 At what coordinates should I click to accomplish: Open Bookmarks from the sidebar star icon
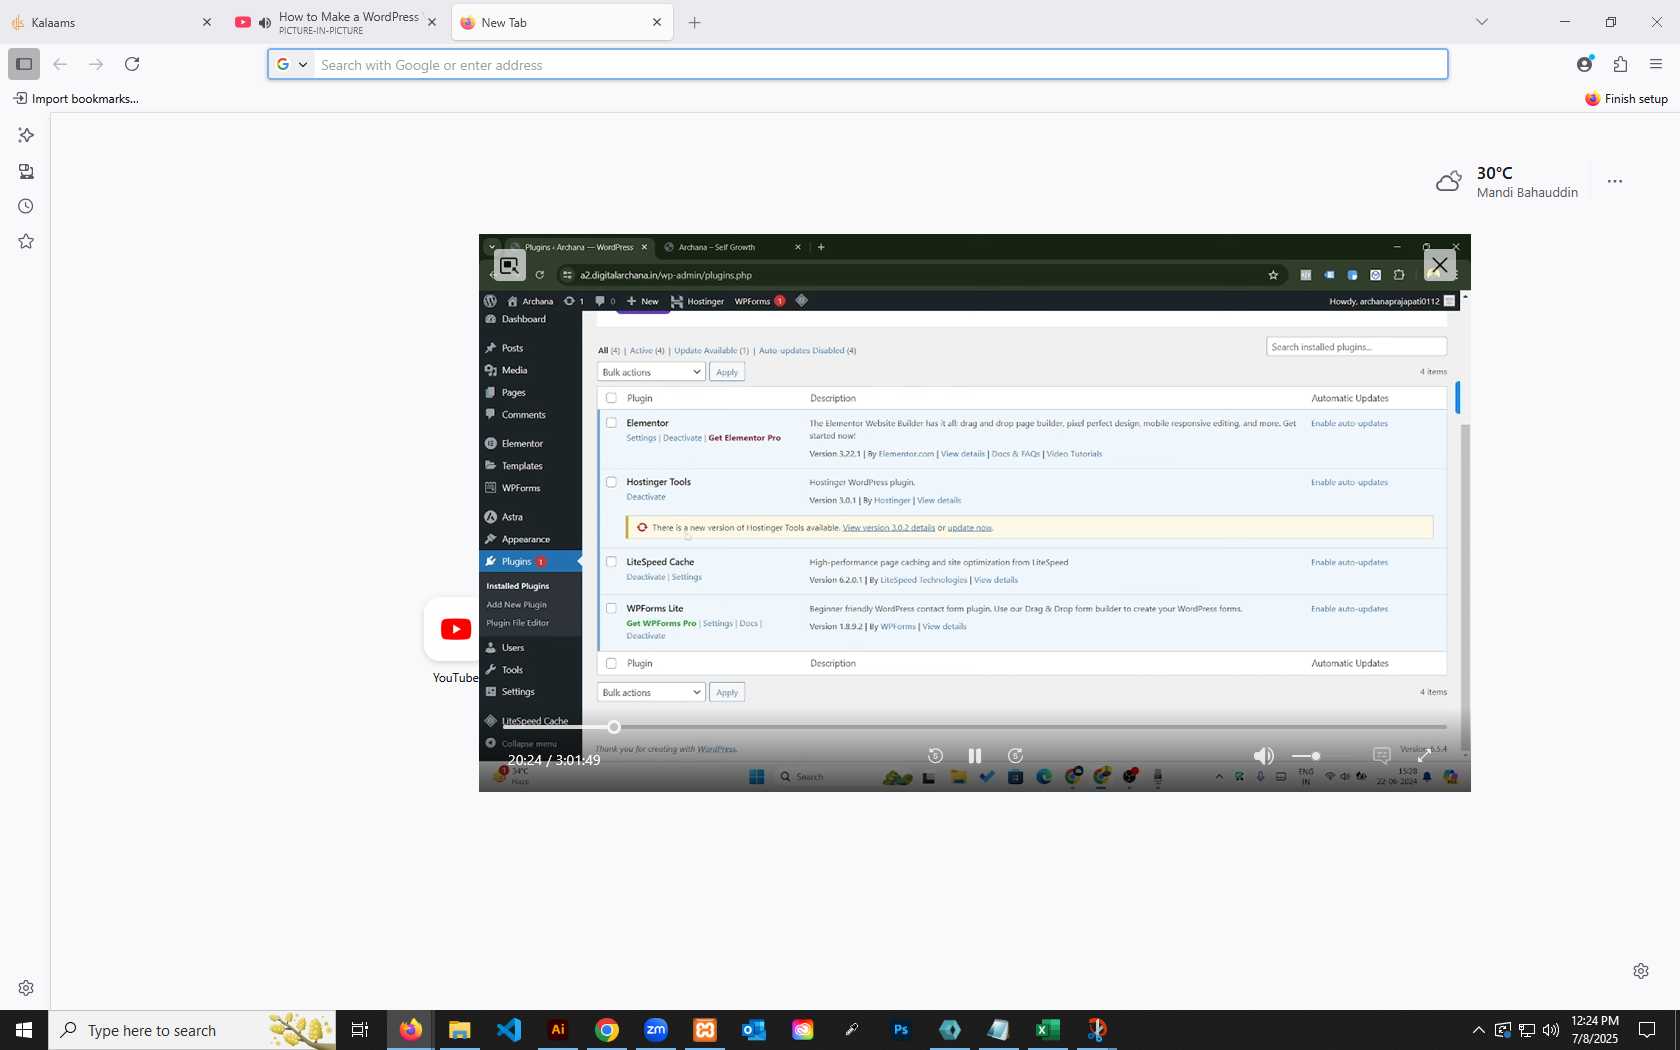click(26, 241)
